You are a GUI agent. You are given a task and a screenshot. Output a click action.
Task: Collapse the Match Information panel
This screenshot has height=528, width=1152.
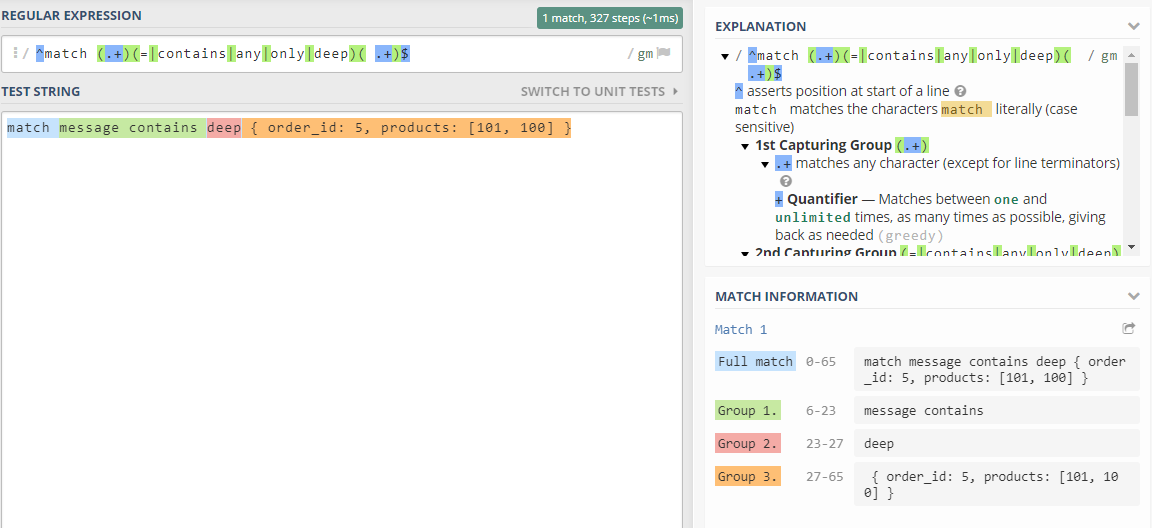pos(1133,297)
